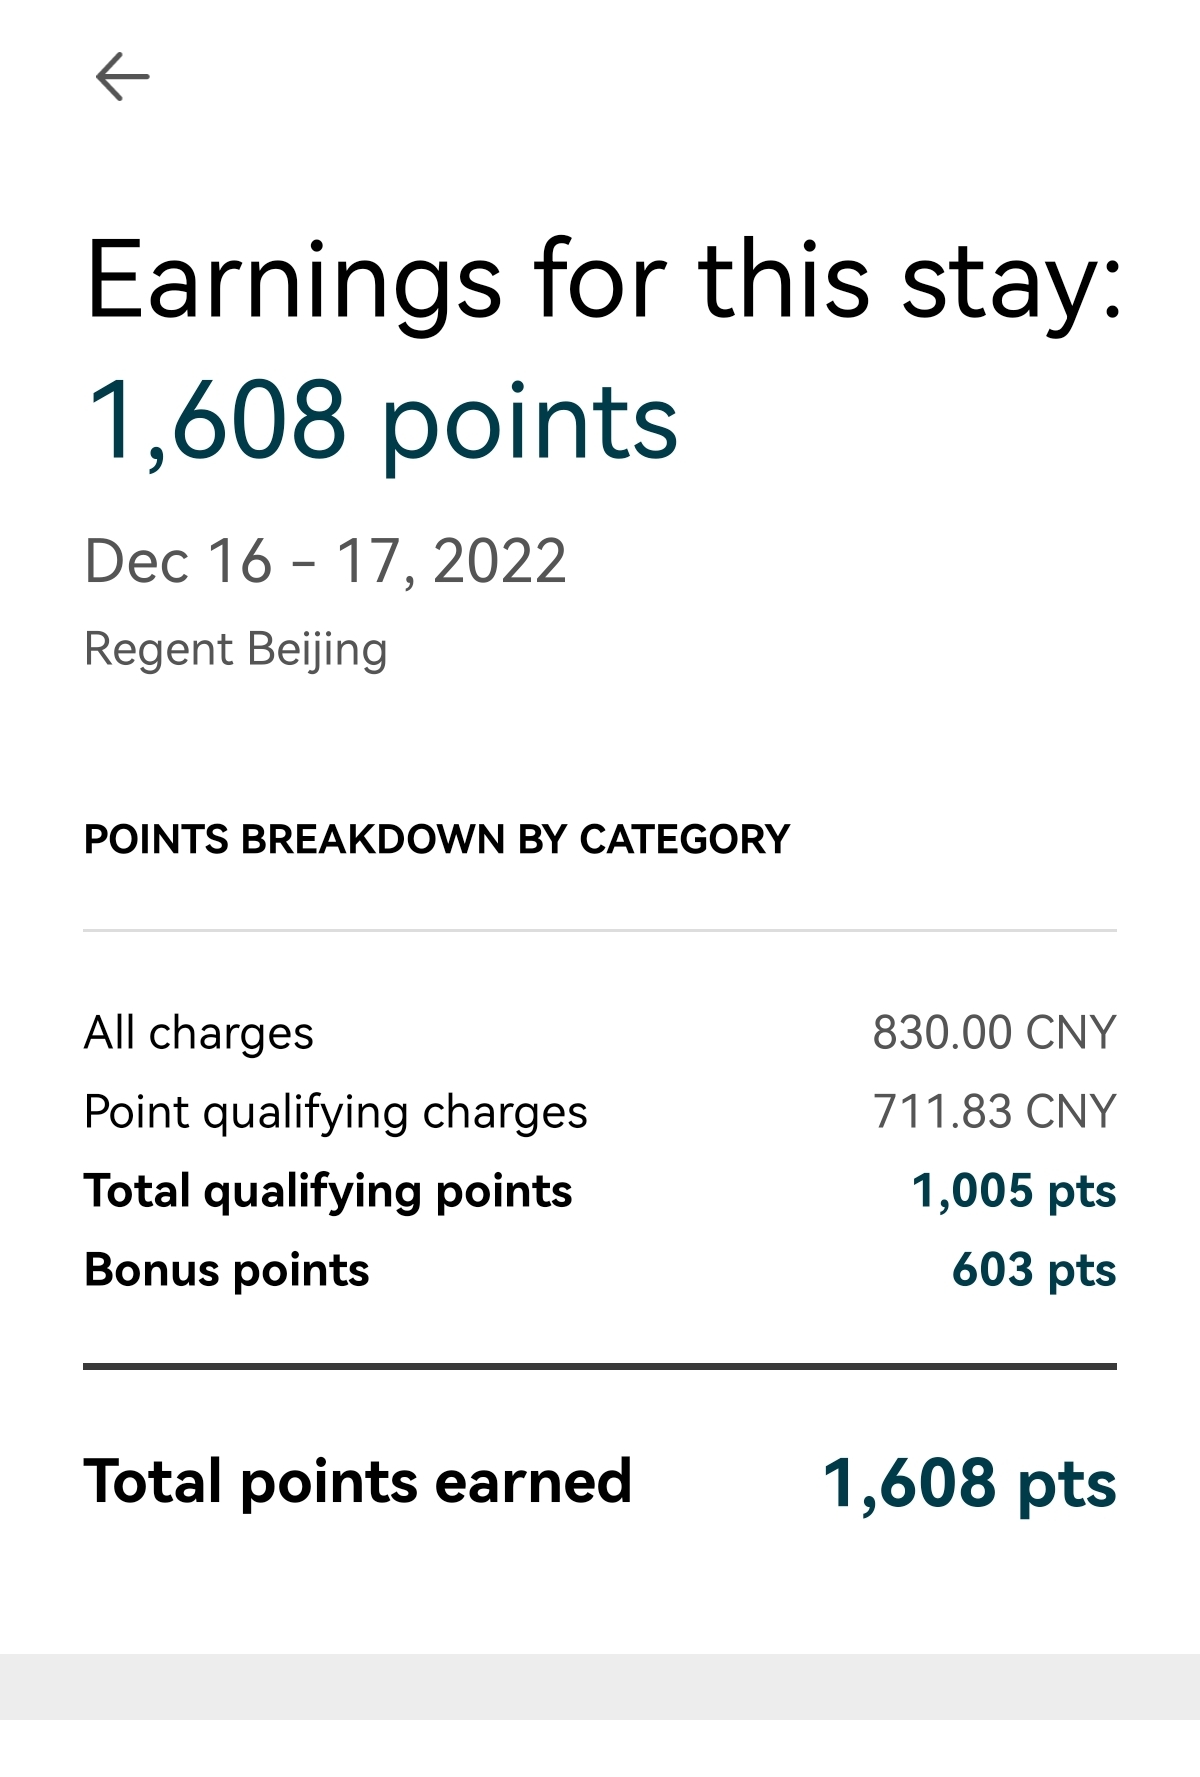
Task: Click the 1,608 pts total value
Action: coord(969,1484)
